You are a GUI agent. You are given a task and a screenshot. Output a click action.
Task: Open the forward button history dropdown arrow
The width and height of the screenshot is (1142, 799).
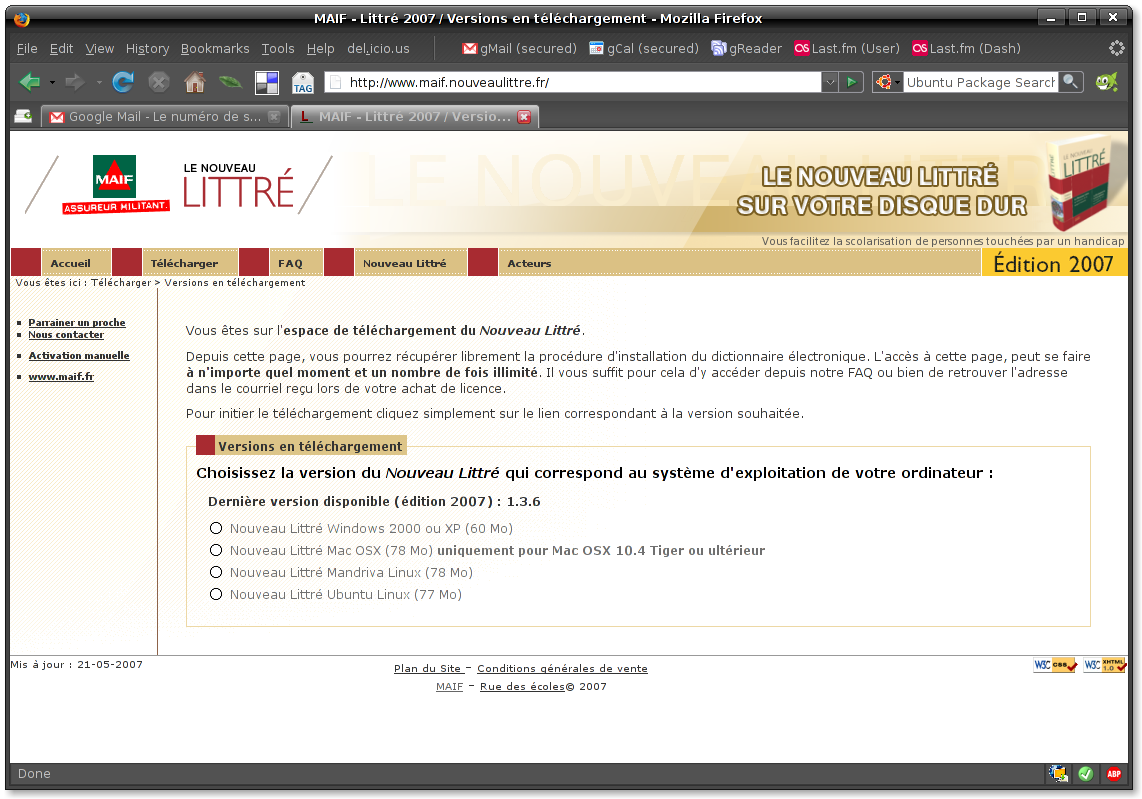coord(98,82)
